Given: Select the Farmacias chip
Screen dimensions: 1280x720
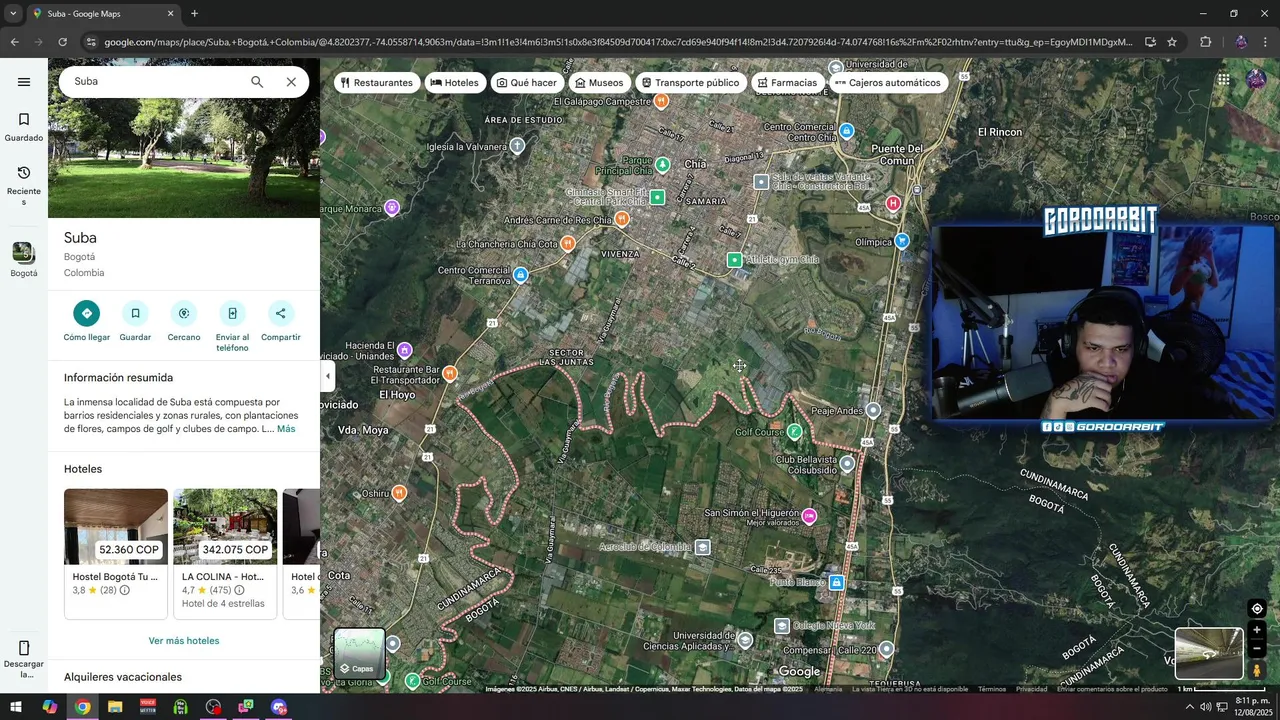Looking at the screenshot, I should 787,83.
